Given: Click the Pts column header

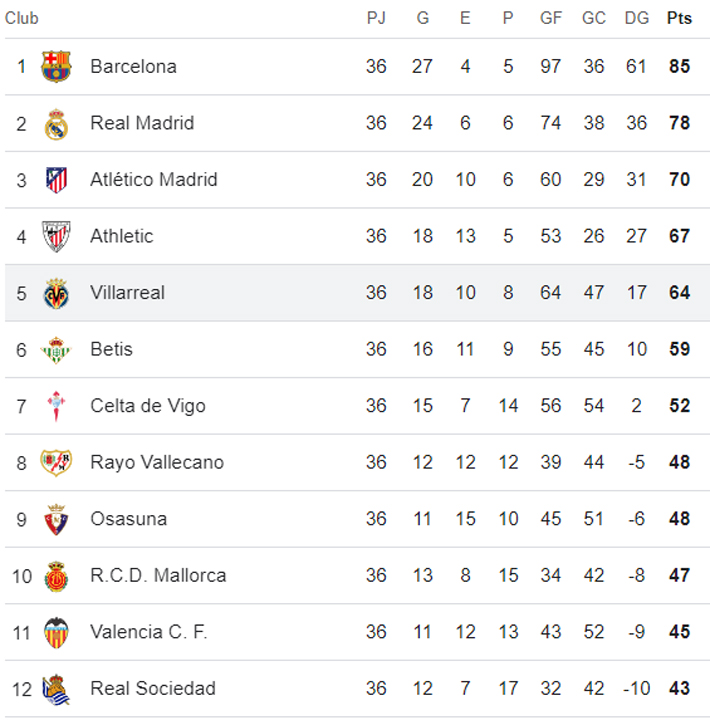Looking at the screenshot, I should 679,19.
